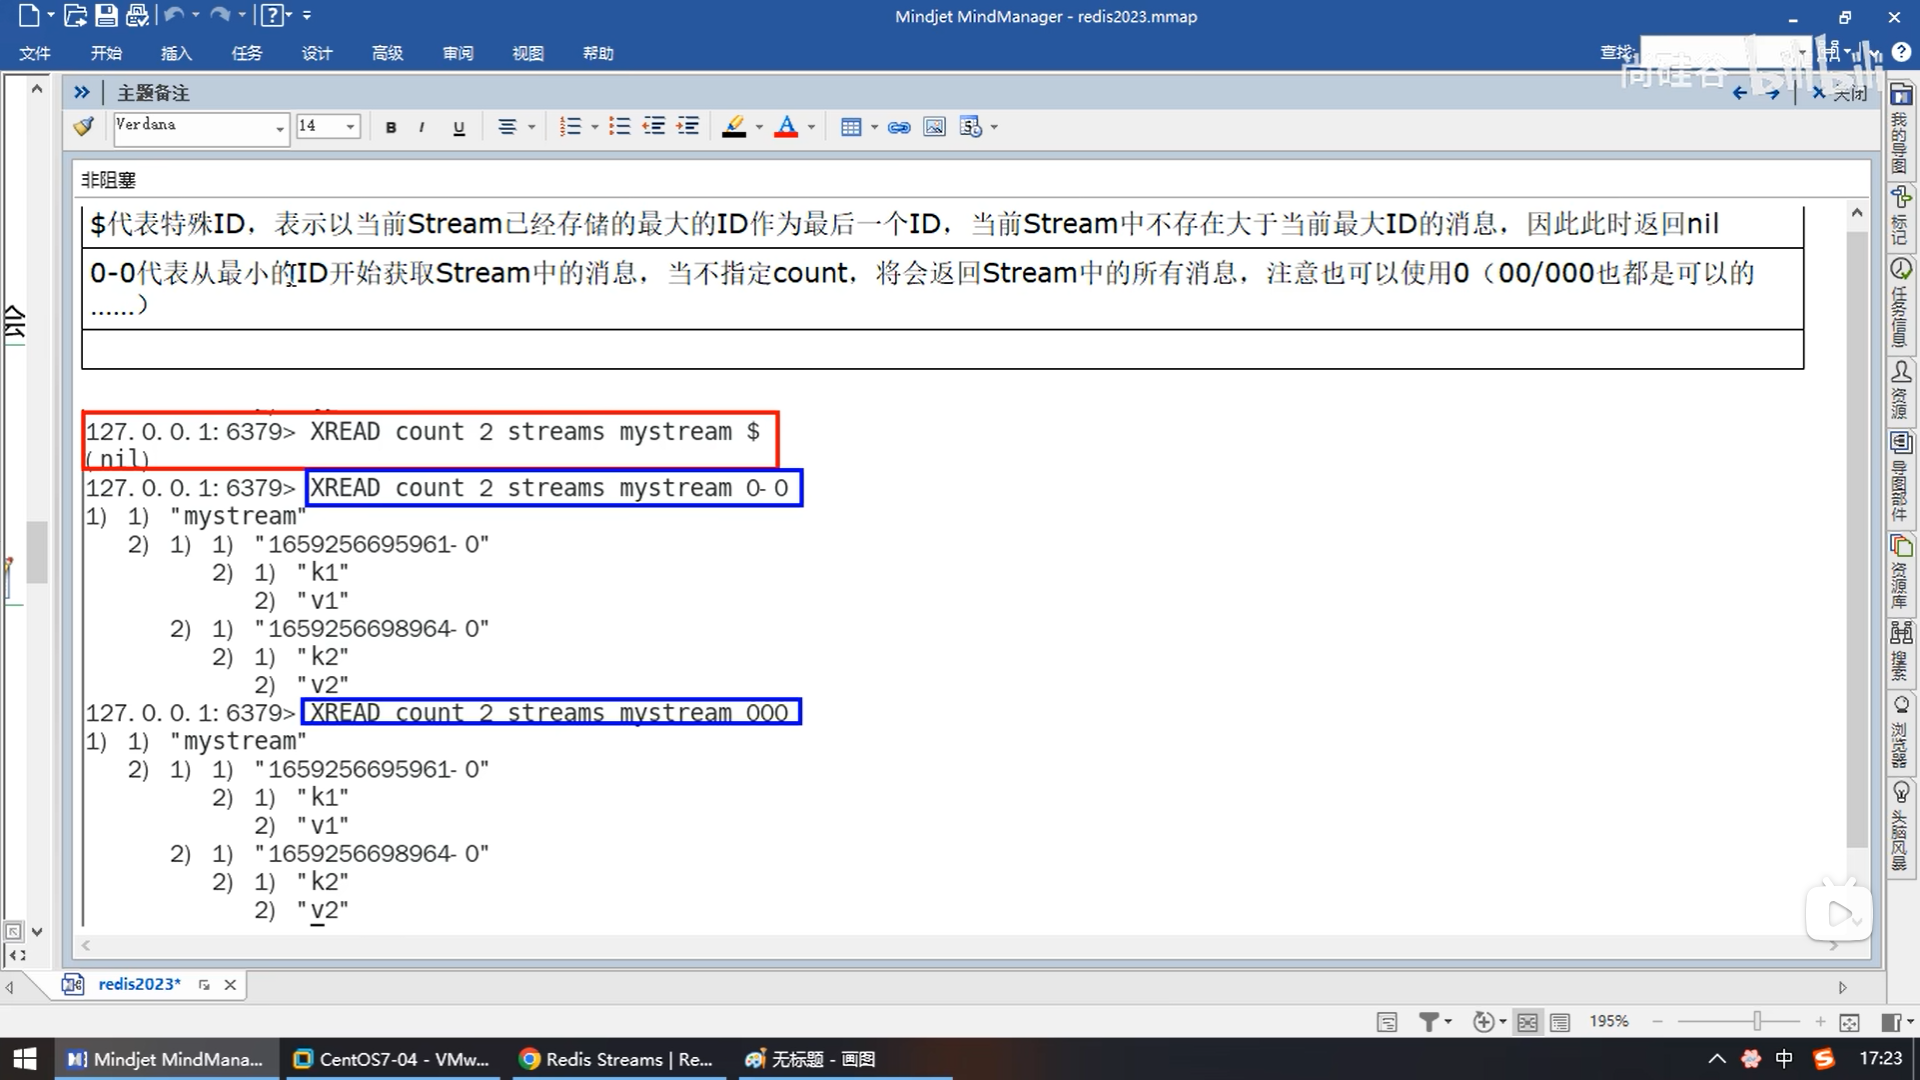The height and width of the screenshot is (1080, 1920).
Task: Collapse notes panel with double-arrow button
Action: click(x=82, y=93)
